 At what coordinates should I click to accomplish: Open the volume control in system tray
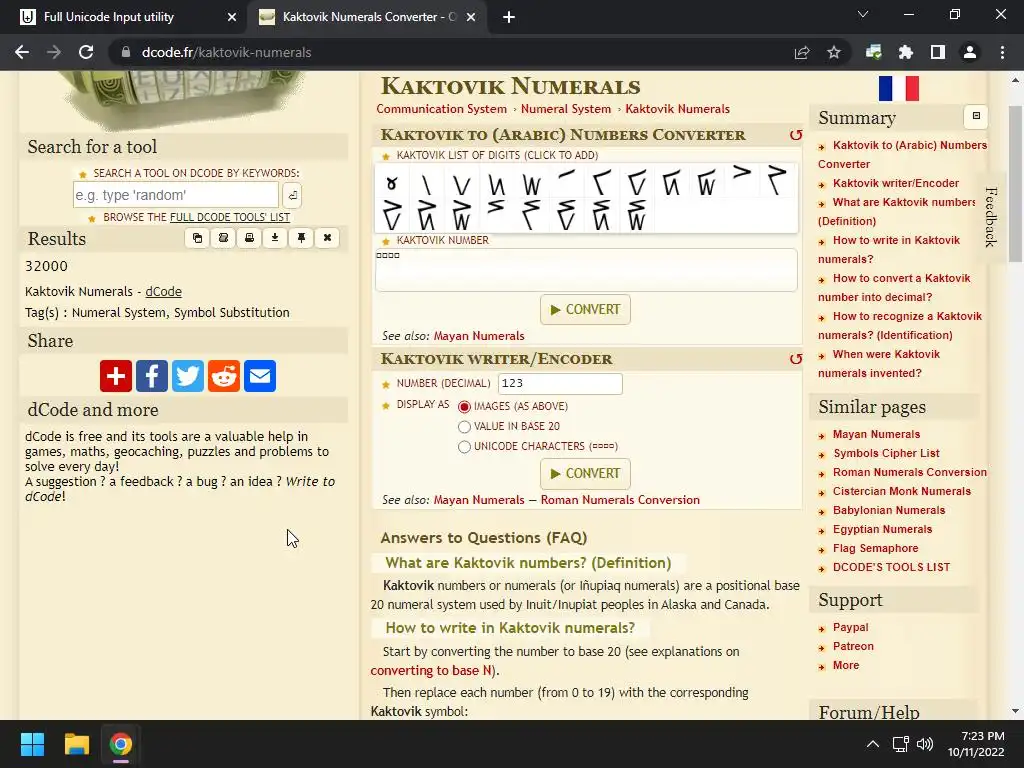coord(925,744)
